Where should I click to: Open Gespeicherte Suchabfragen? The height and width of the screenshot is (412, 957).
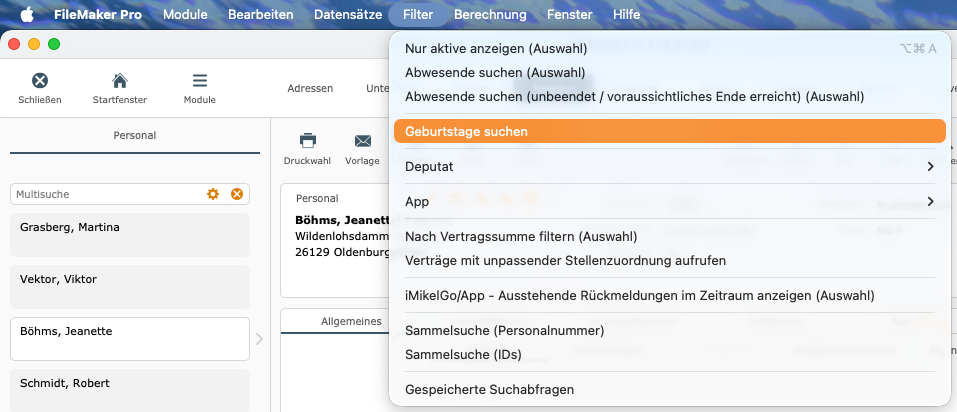670,389
